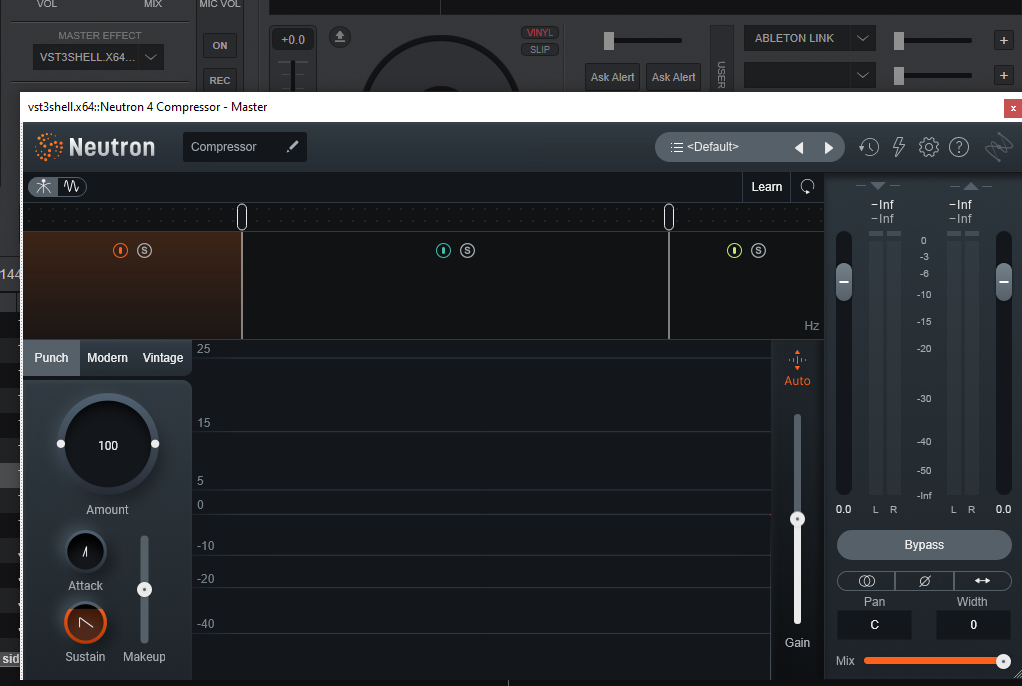The height and width of the screenshot is (686, 1022).
Task: Click the Learn button
Action: pyautogui.click(x=766, y=187)
